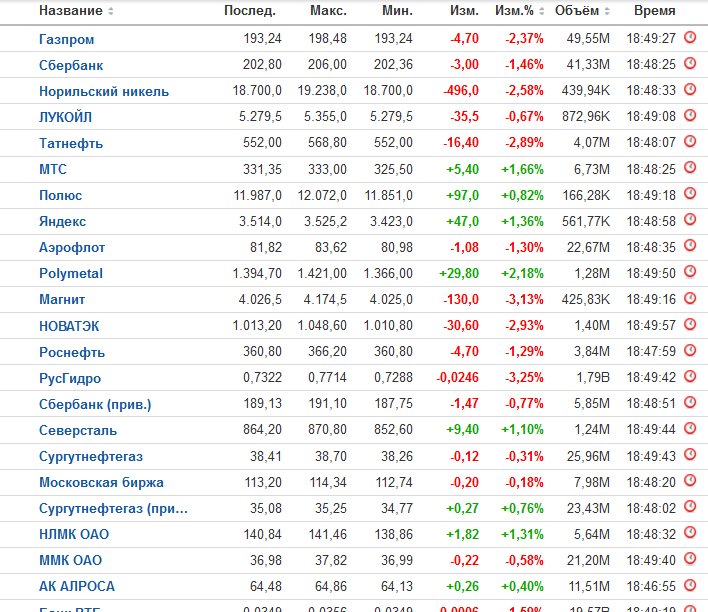The image size is (708, 612).
Task: Open the Сбербанк (прив.) stock link
Action: pos(95,404)
